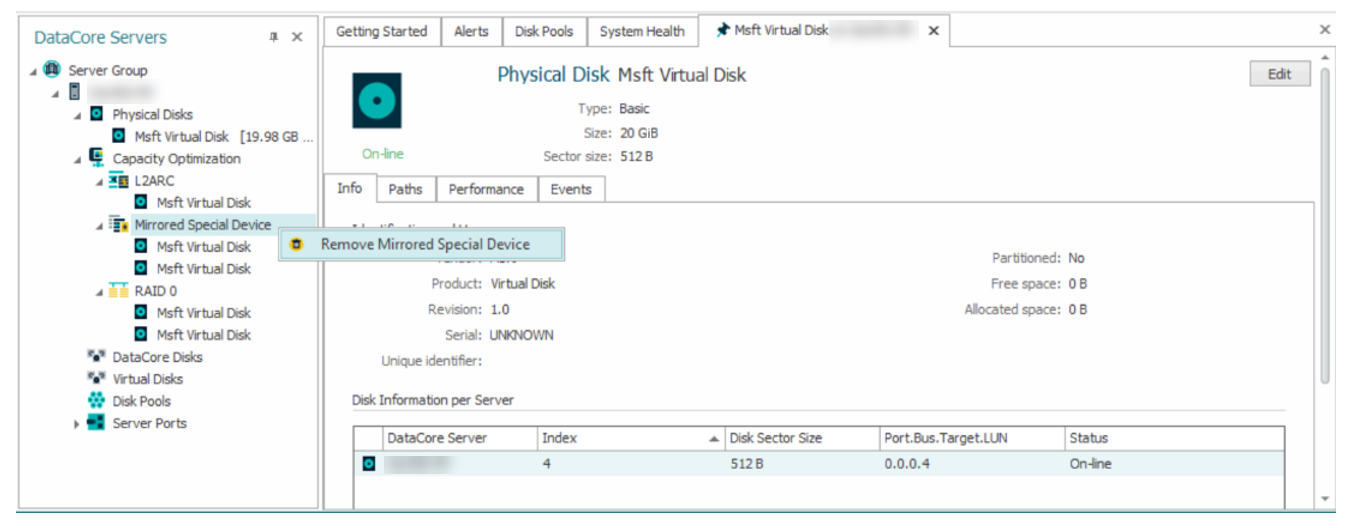
Task: Expand the Server Ports tree node
Action: 77,424
